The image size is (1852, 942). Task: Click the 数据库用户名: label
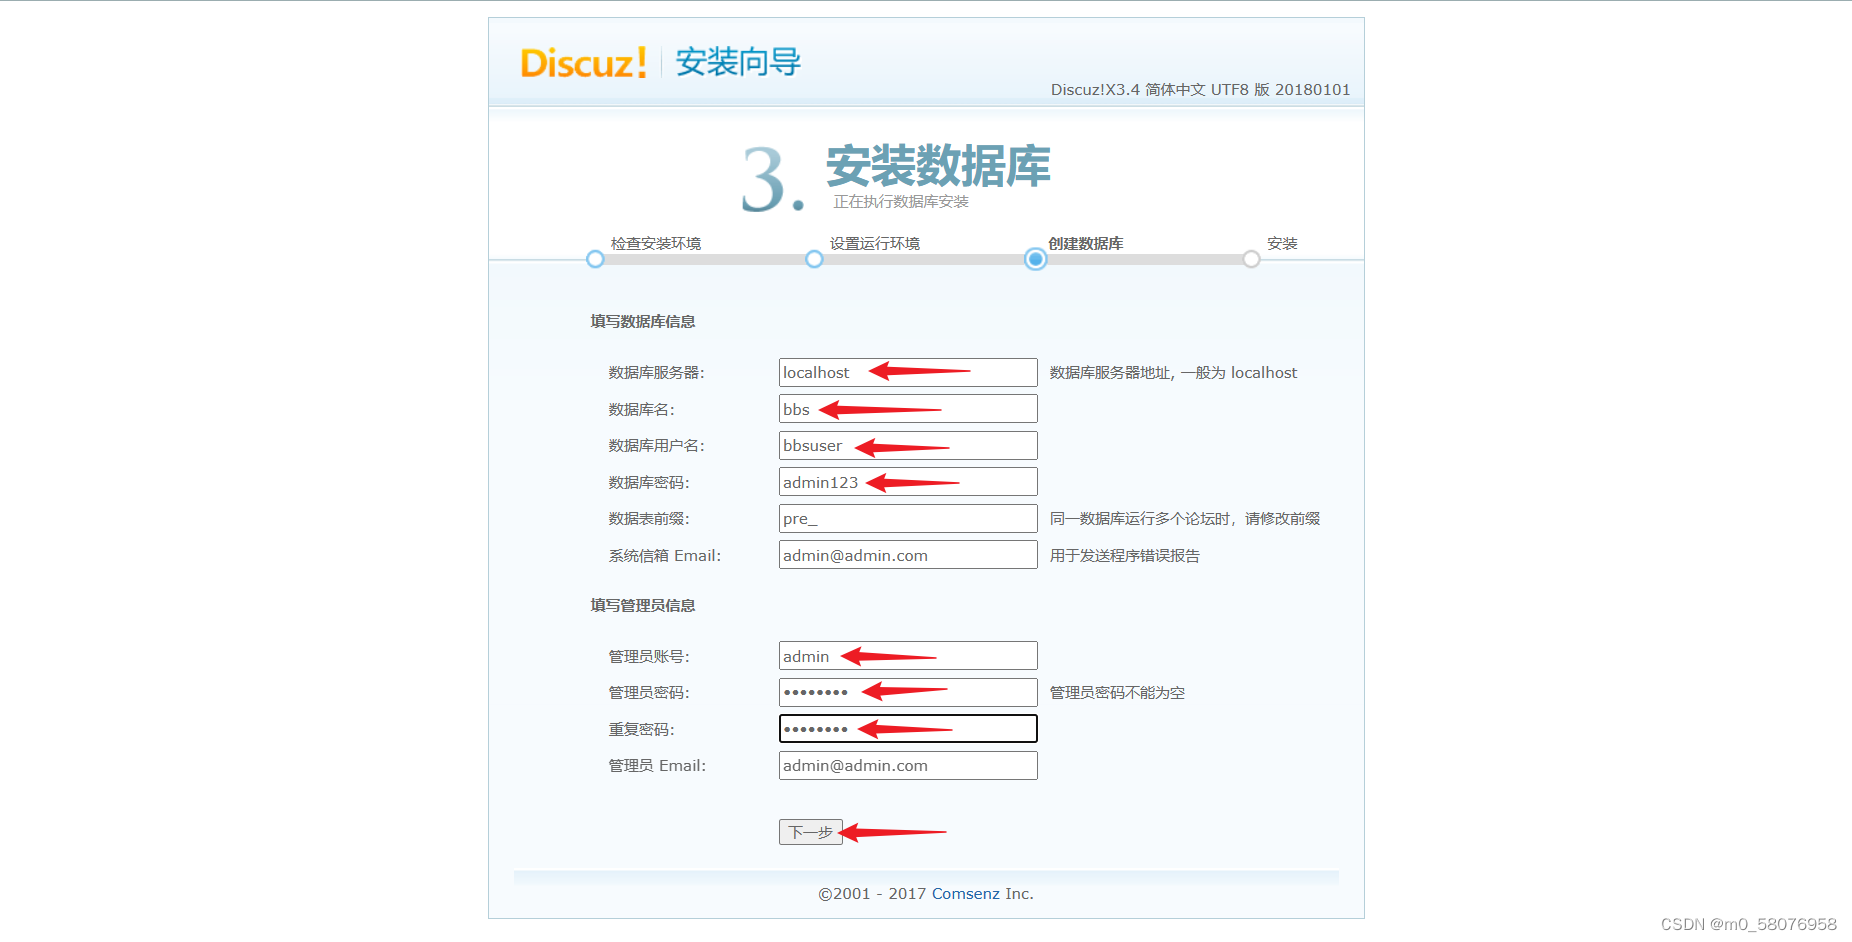(x=656, y=445)
